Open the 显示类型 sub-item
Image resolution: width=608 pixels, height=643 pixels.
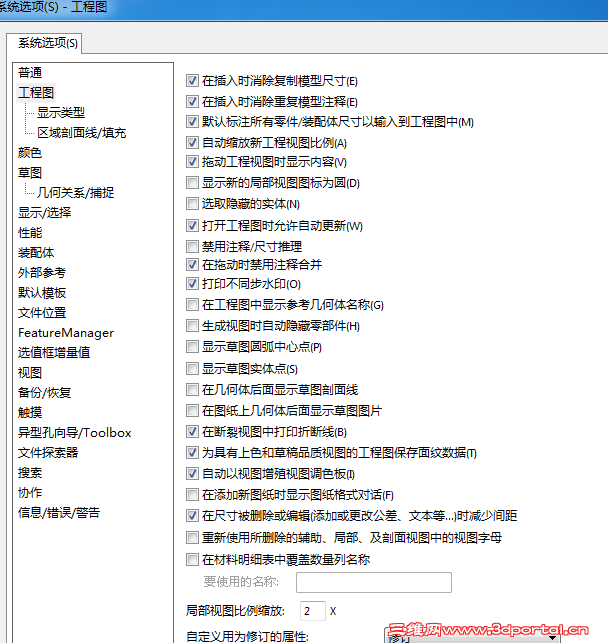coord(61,112)
